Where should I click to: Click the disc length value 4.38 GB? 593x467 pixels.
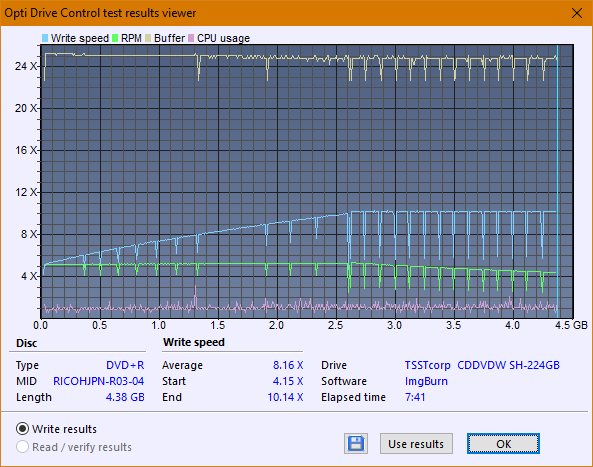125,397
